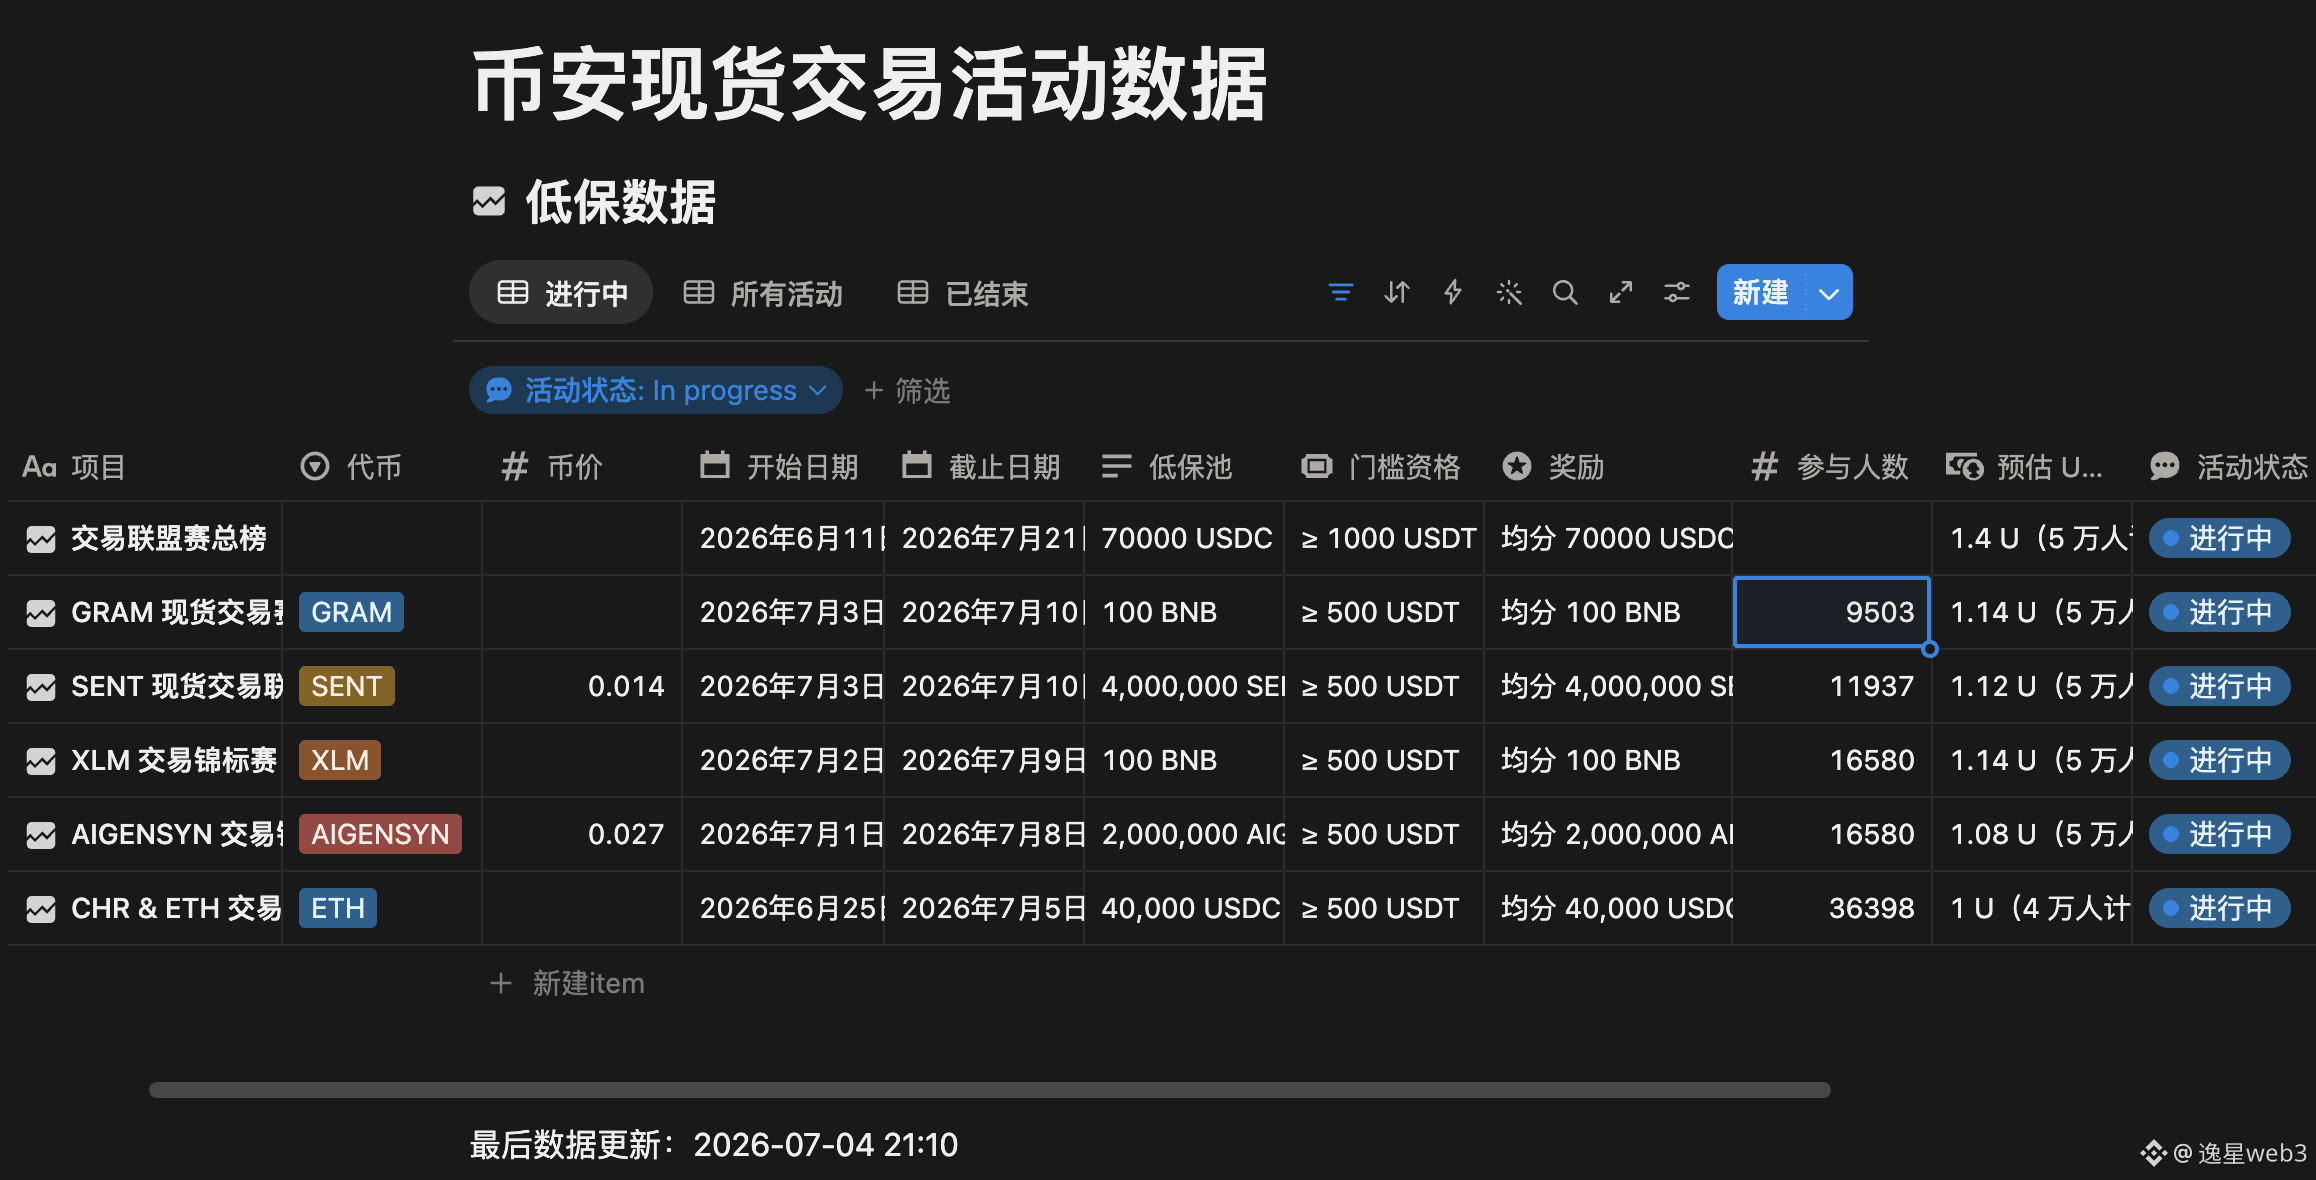Viewport: 2316px width, 1180px height.
Task: Click expand to full page icon
Action: click(1621, 293)
